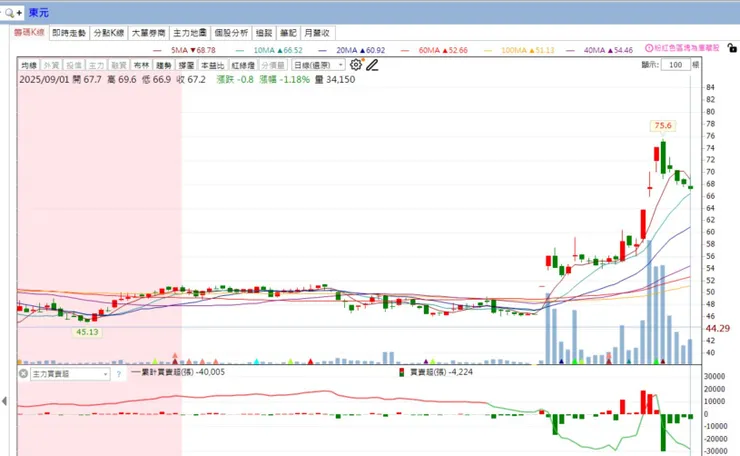Click the 5MA legend line swatch
Image resolution: width=740 pixels, height=456 pixels.
[x=157, y=50]
